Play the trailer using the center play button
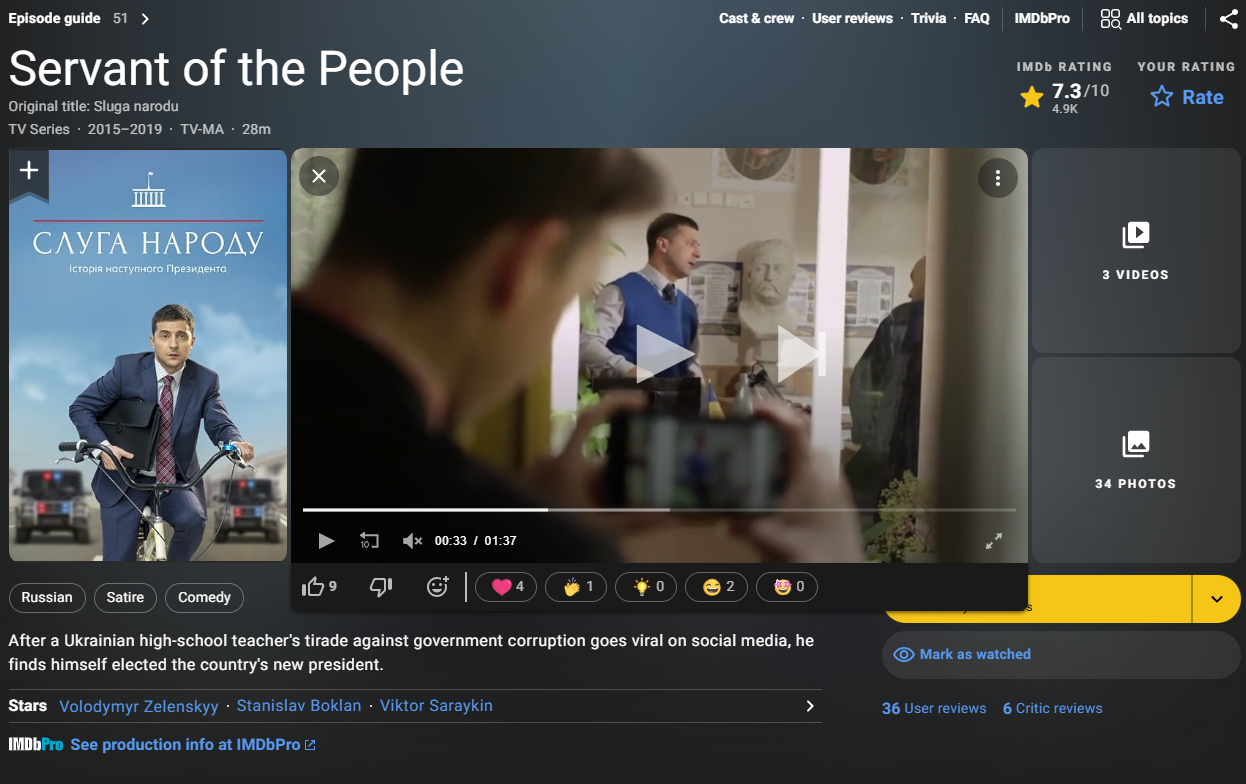Viewport: 1246px width, 784px height. coord(664,354)
